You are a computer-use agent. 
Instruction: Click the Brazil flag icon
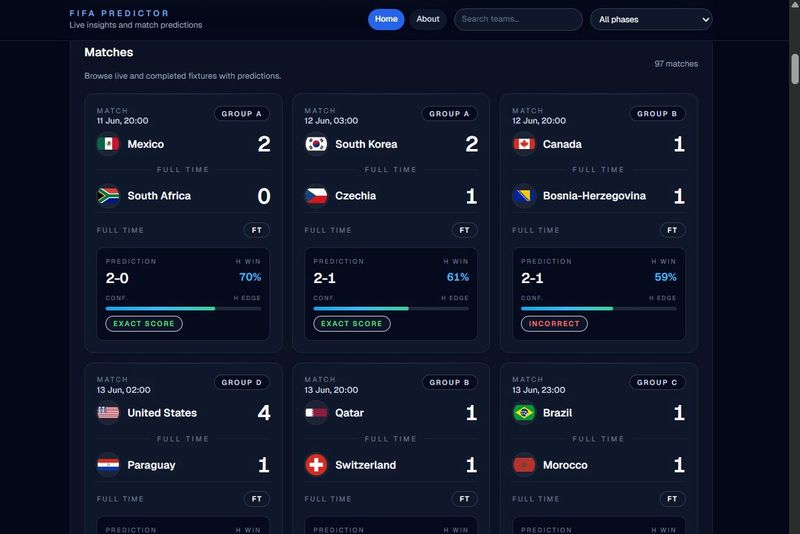tap(524, 413)
